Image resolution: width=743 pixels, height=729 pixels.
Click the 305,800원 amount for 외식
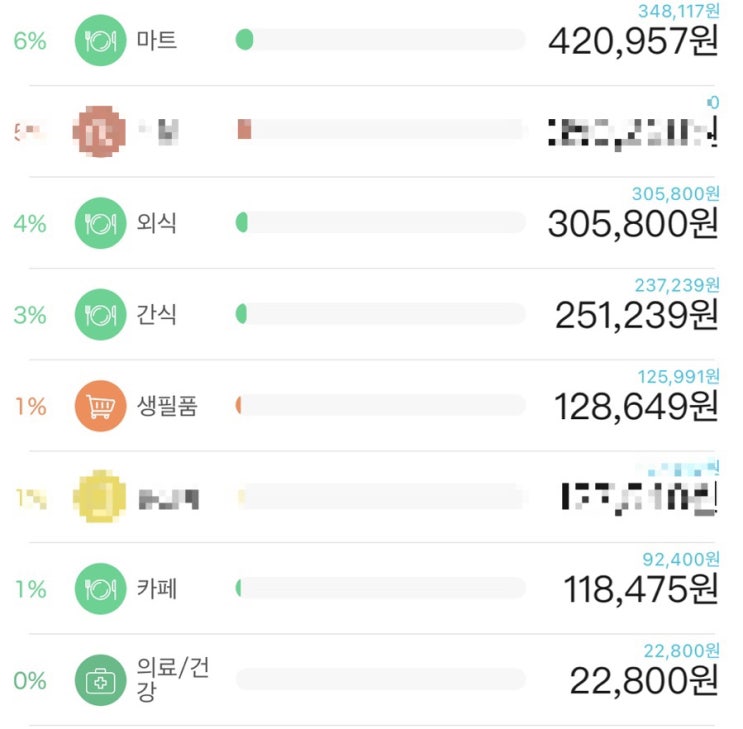(633, 224)
